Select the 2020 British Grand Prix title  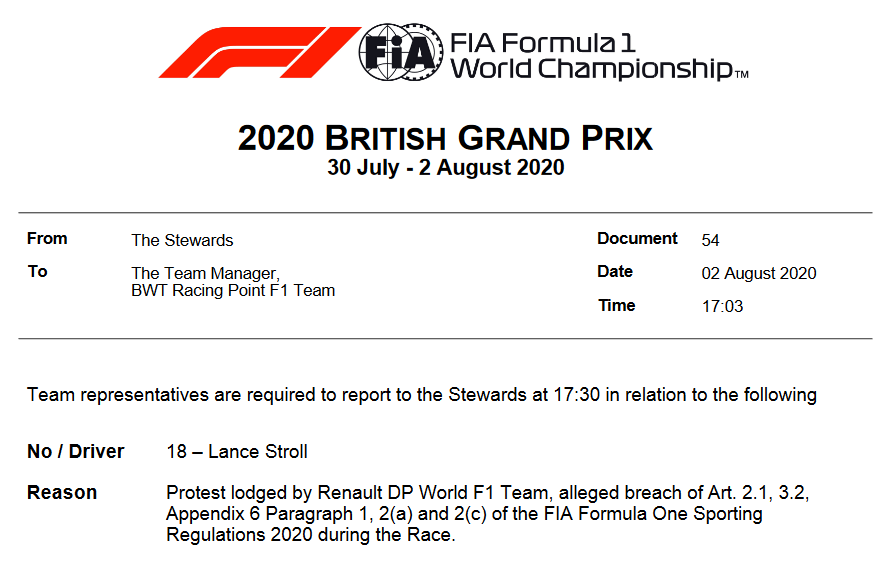pos(445,139)
